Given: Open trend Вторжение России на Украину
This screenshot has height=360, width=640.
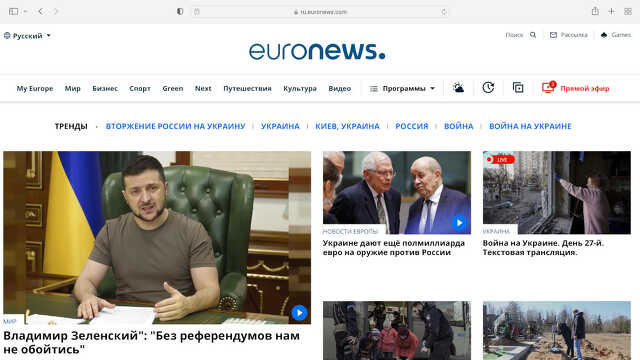Looking at the screenshot, I should [x=176, y=127].
